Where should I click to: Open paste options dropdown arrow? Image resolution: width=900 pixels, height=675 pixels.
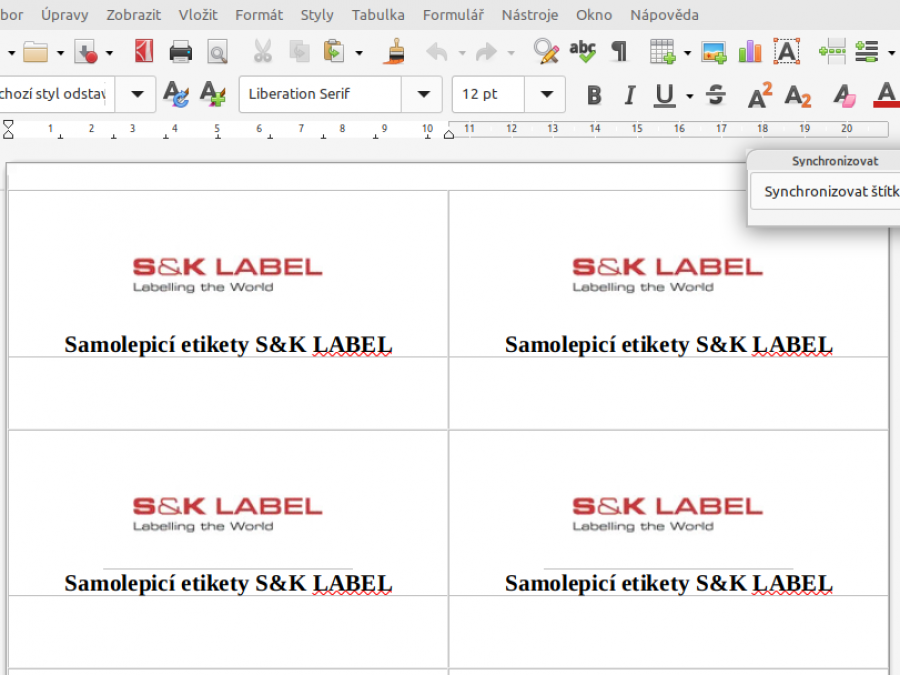point(359,53)
